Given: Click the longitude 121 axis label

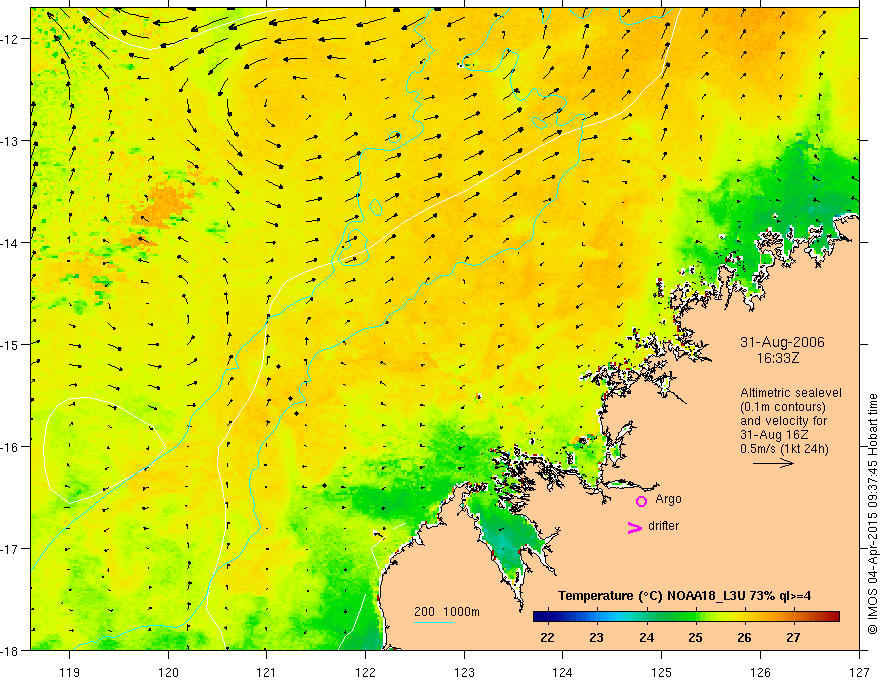Looking at the screenshot, I should 267,672.
